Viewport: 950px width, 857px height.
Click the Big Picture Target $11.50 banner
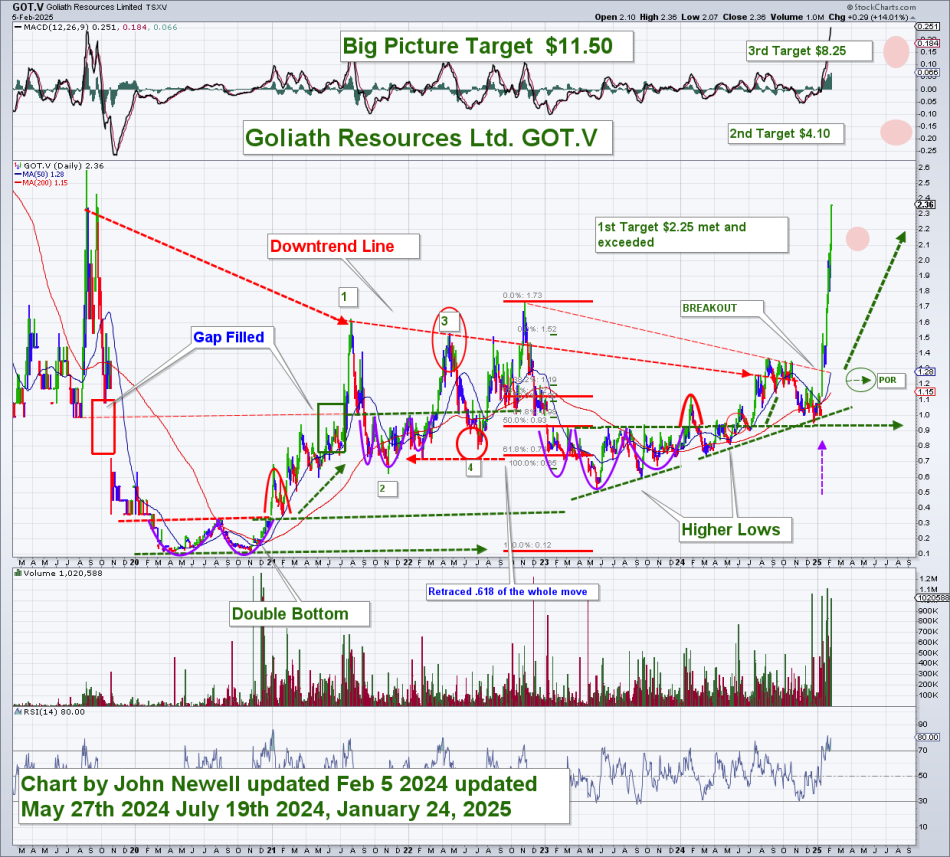point(486,46)
